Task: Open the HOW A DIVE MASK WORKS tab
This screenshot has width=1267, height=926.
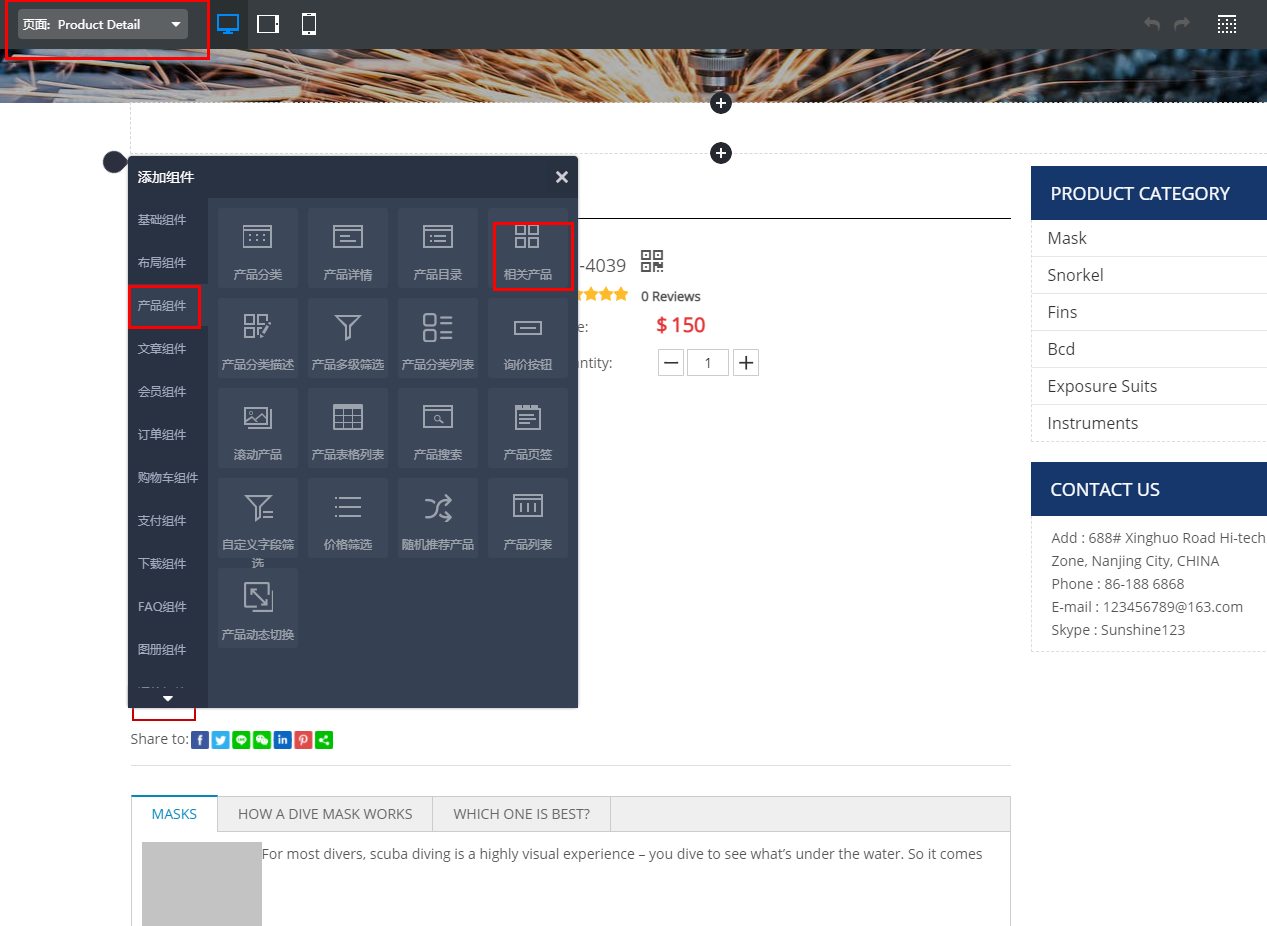Action: [325, 814]
